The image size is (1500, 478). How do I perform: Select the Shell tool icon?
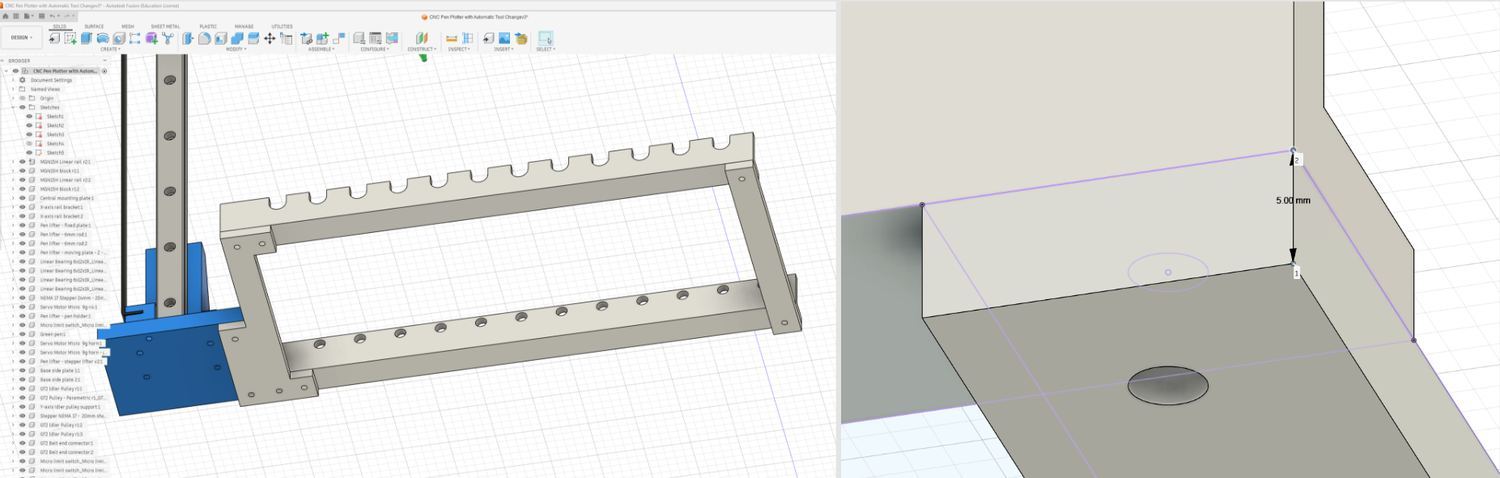pos(220,38)
